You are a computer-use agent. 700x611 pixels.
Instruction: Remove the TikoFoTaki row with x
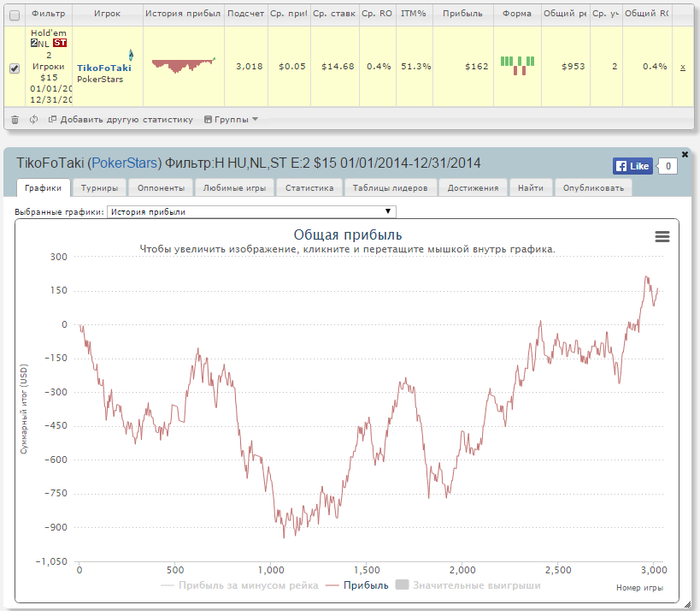tap(683, 67)
